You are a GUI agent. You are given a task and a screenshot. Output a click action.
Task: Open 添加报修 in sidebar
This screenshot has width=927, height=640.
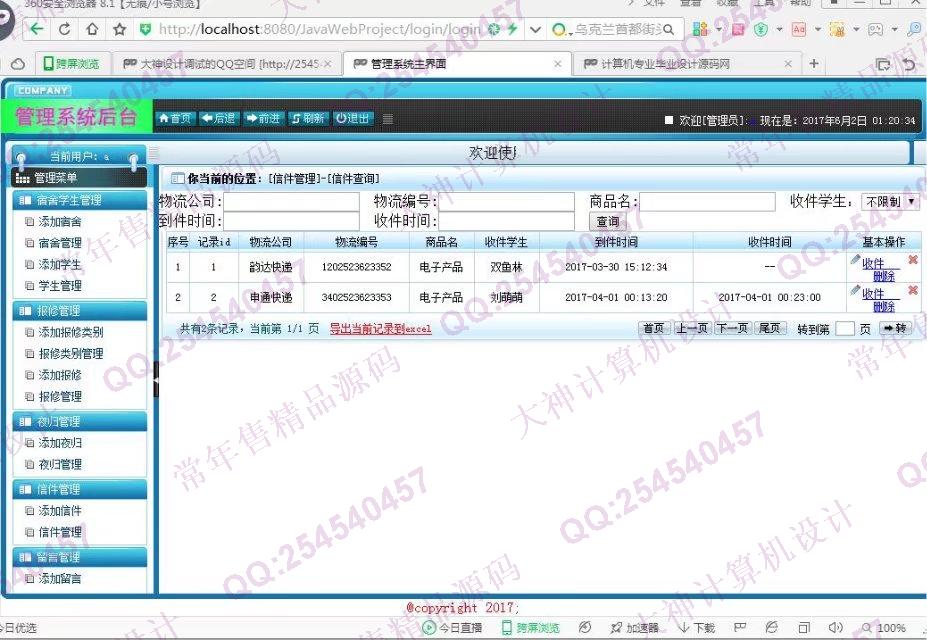coord(60,375)
